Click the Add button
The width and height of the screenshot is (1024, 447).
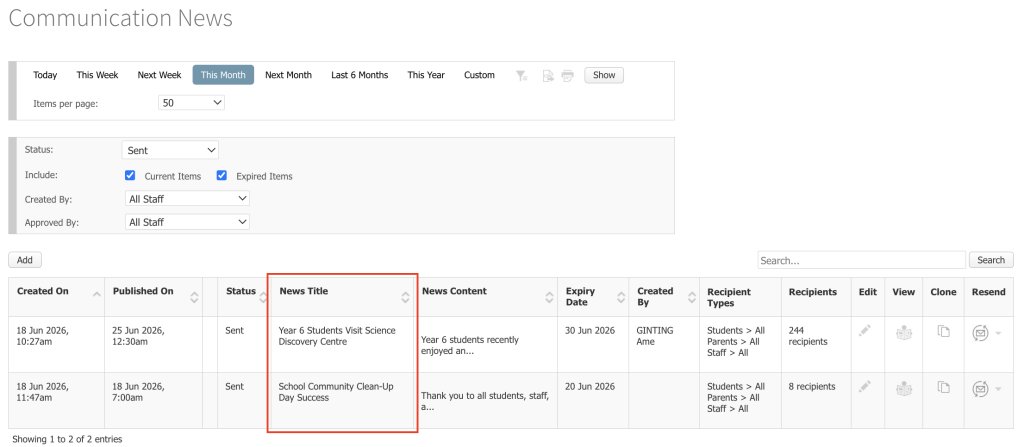tap(25, 260)
